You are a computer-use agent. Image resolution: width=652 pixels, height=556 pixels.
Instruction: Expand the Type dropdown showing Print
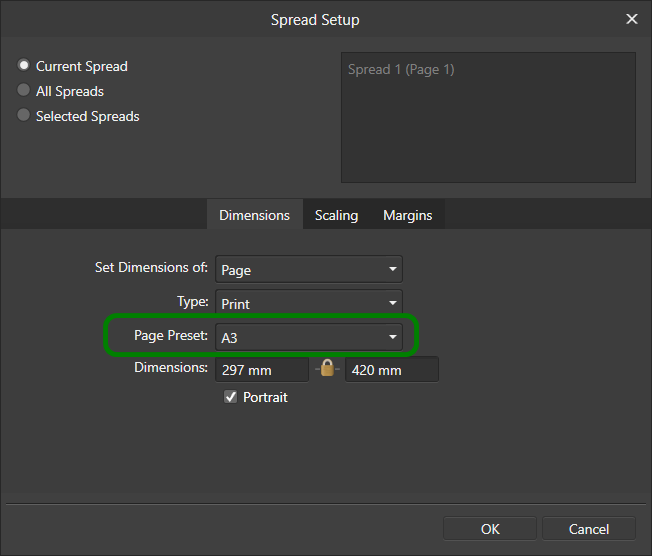coord(309,302)
